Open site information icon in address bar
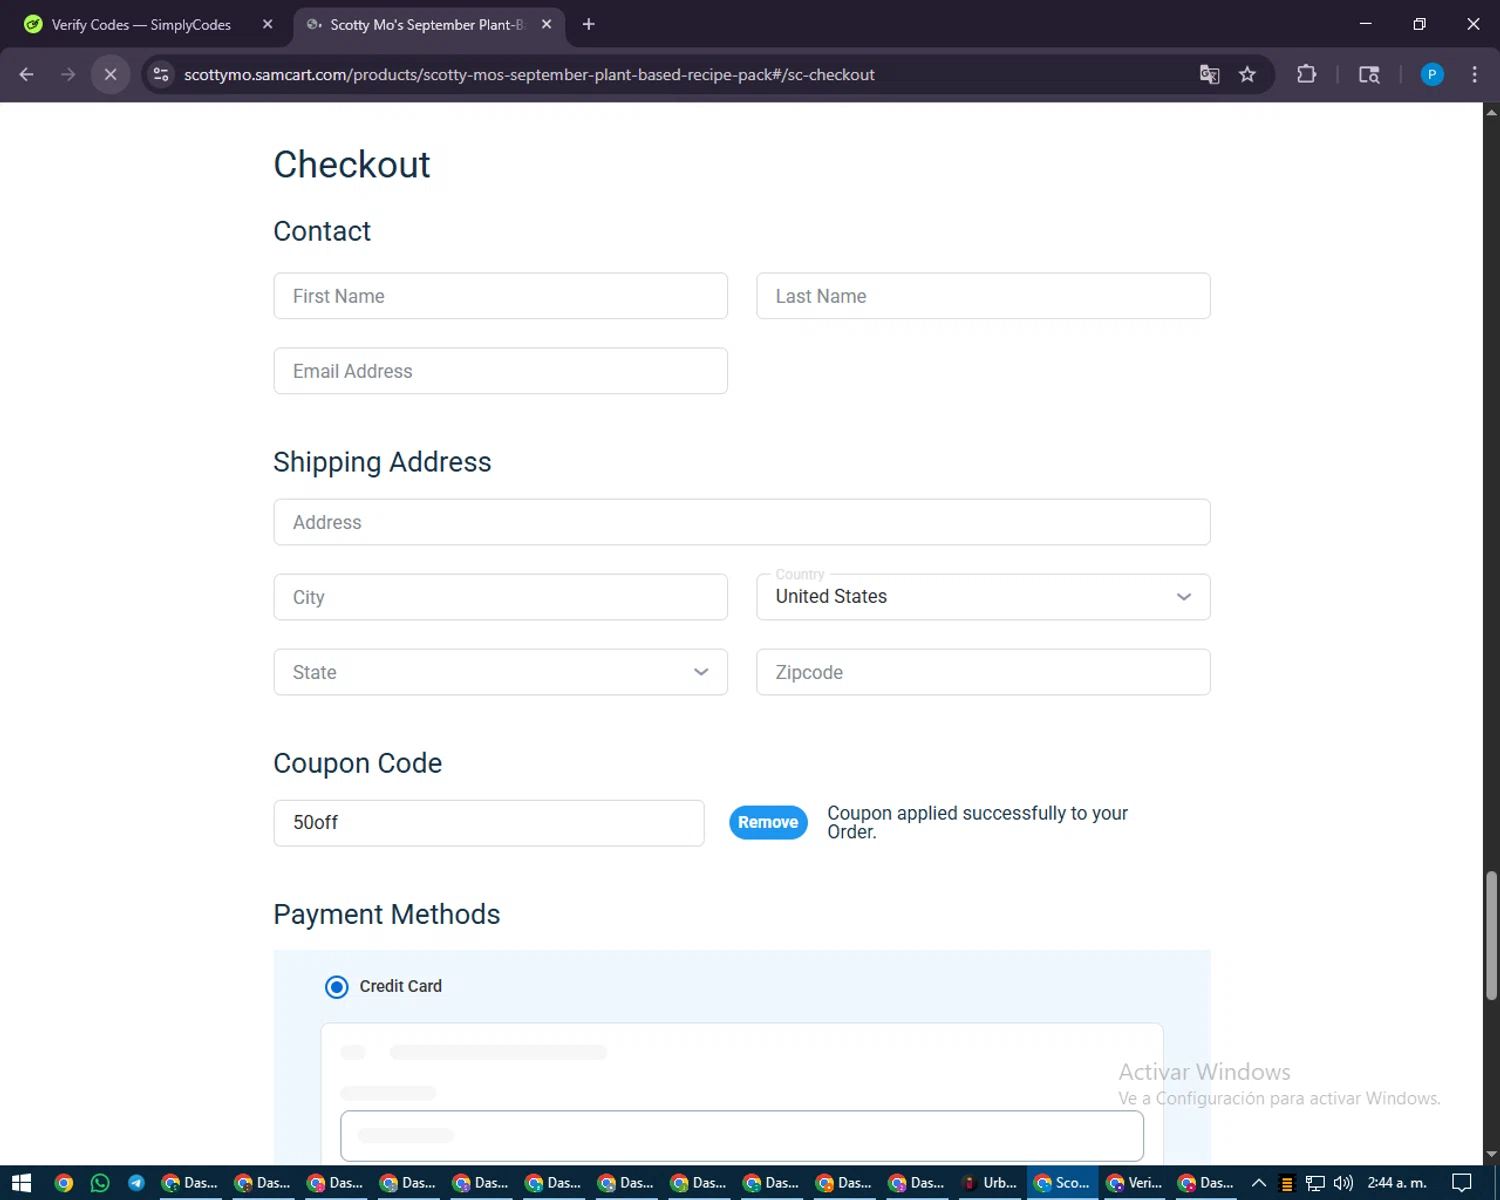 (x=161, y=74)
